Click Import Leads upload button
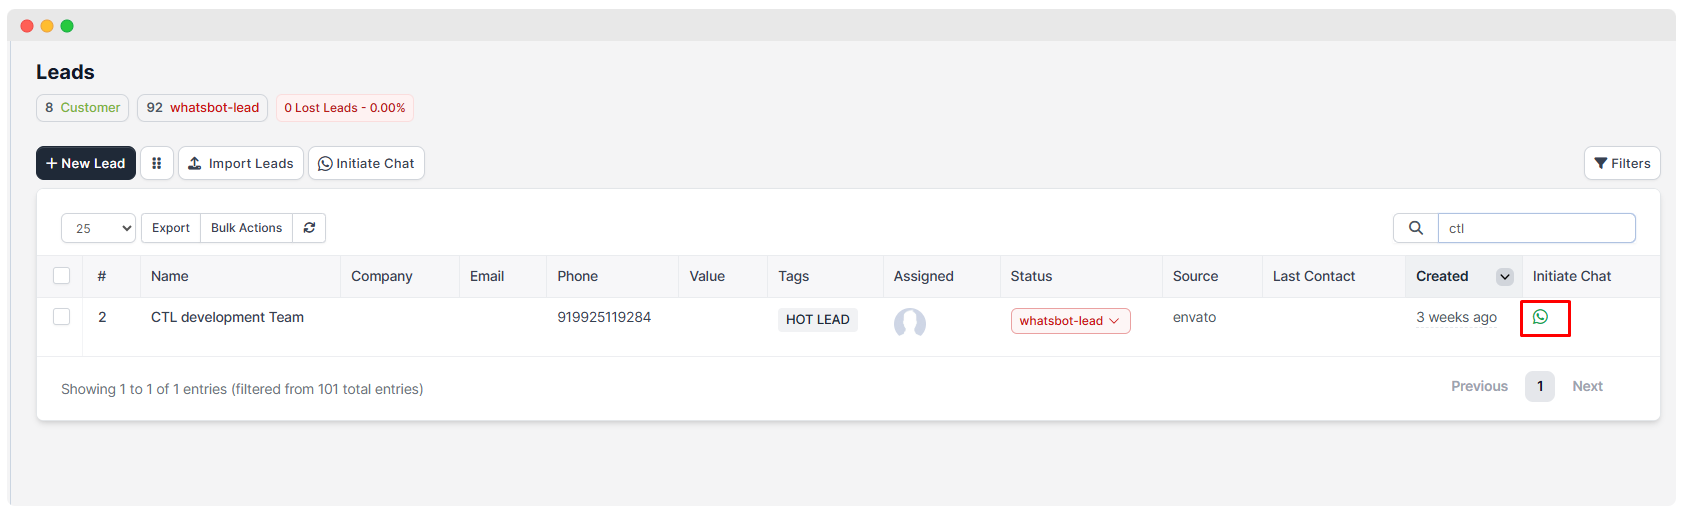 (241, 163)
